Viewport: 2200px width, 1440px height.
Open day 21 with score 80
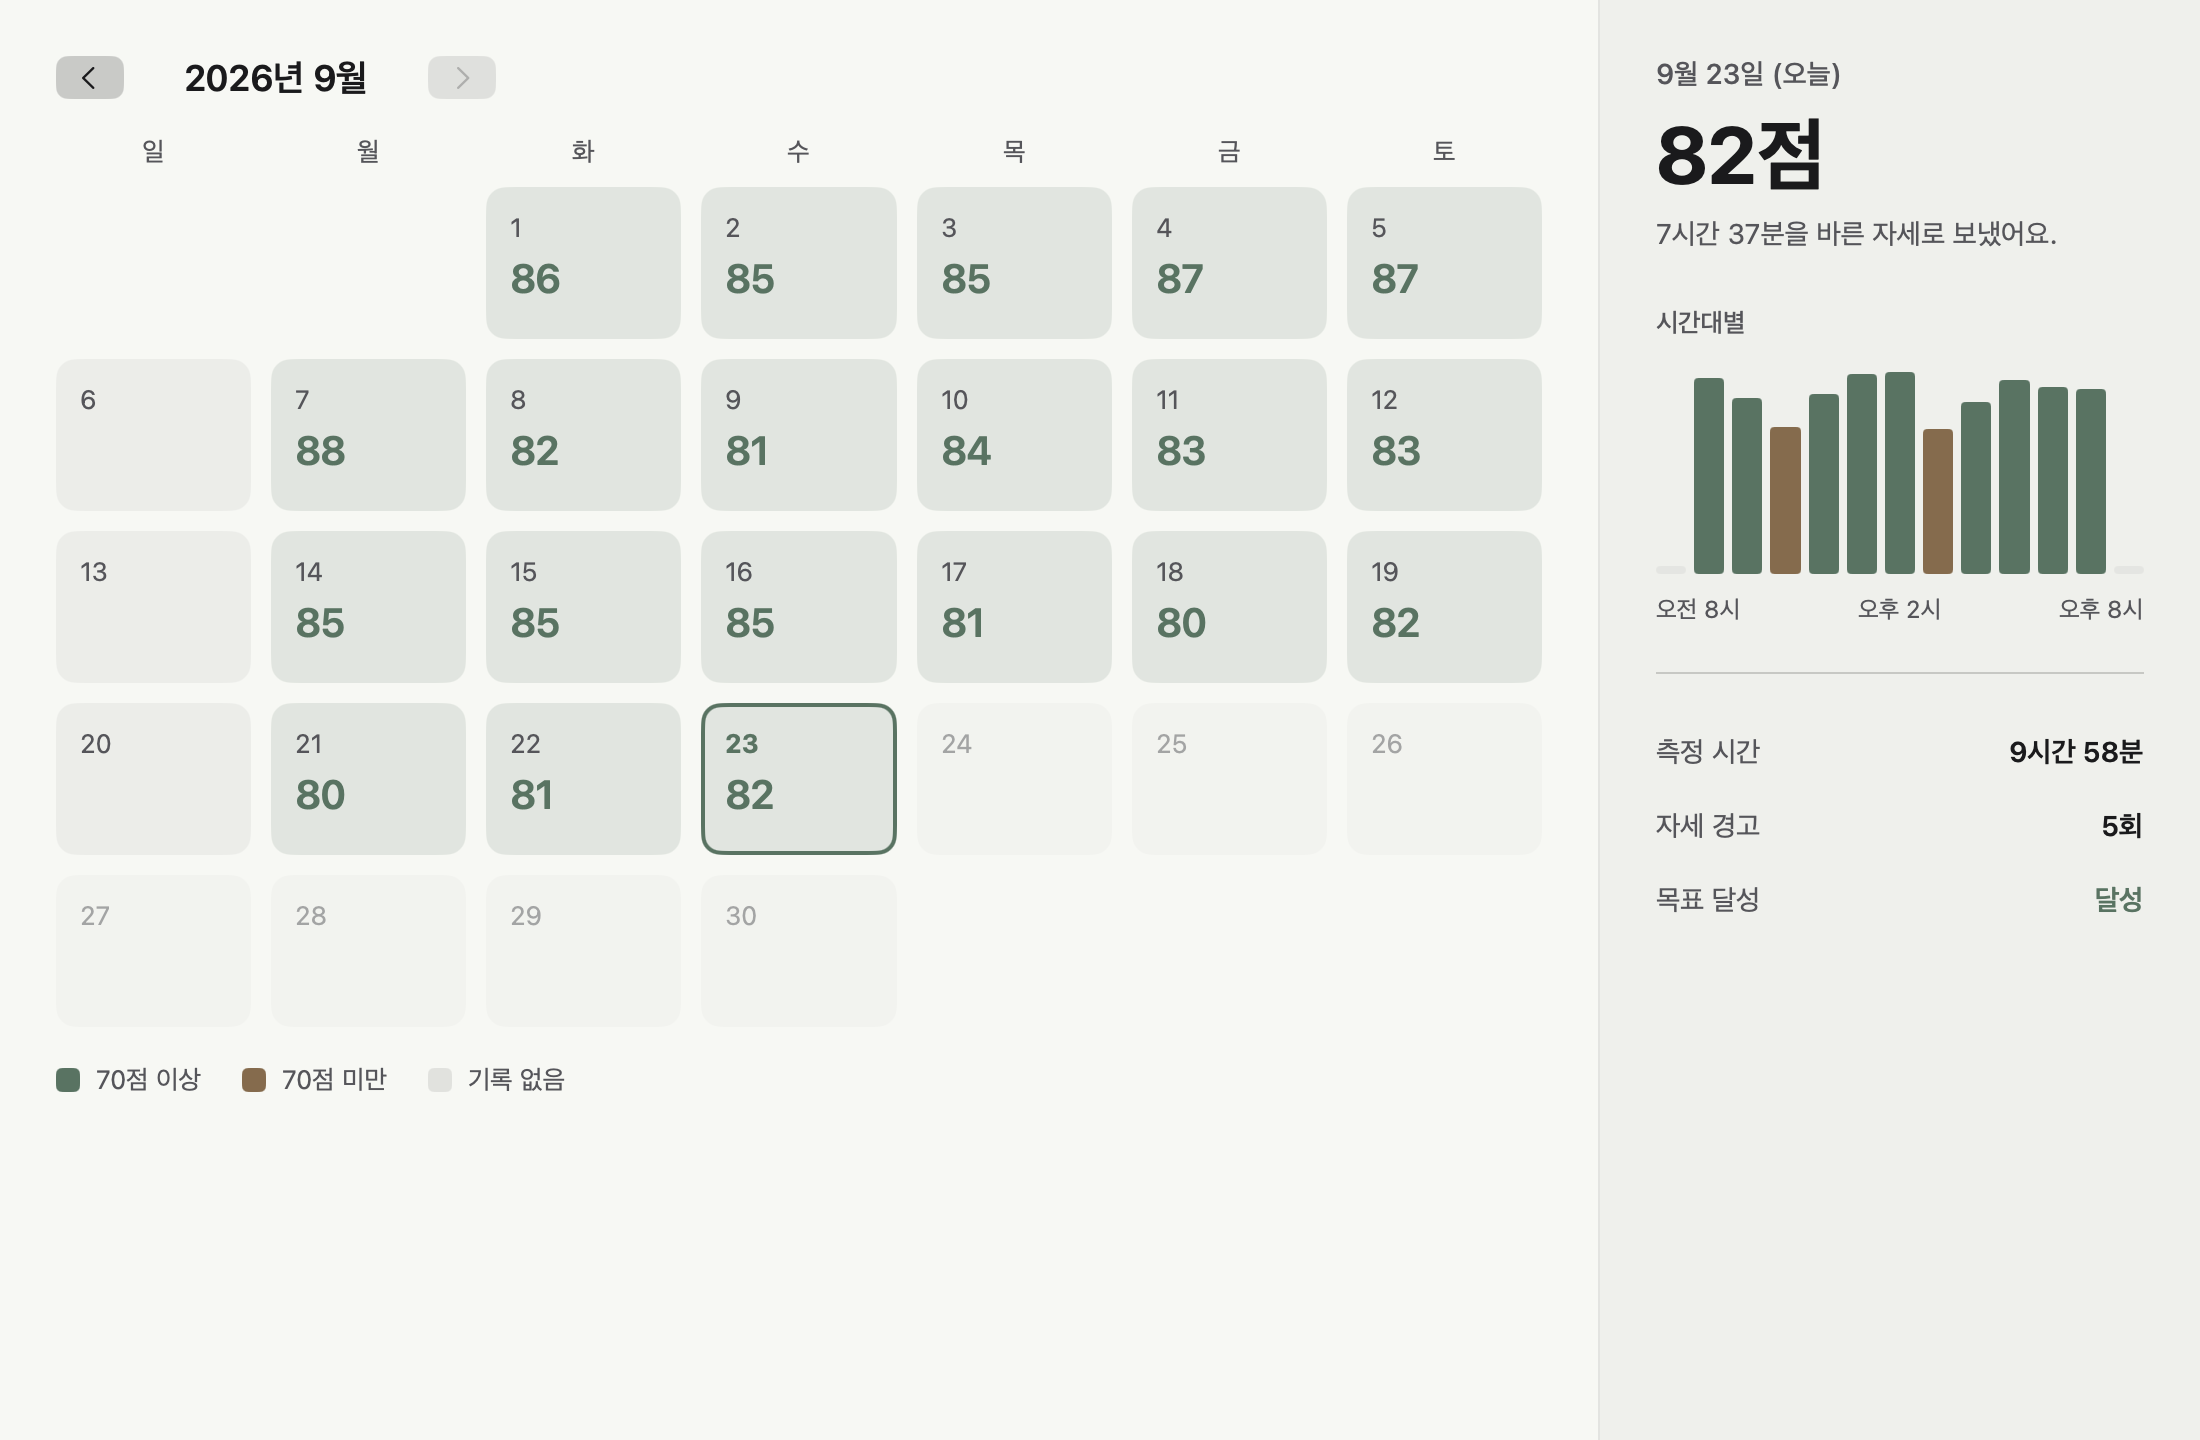pyautogui.click(x=368, y=779)
